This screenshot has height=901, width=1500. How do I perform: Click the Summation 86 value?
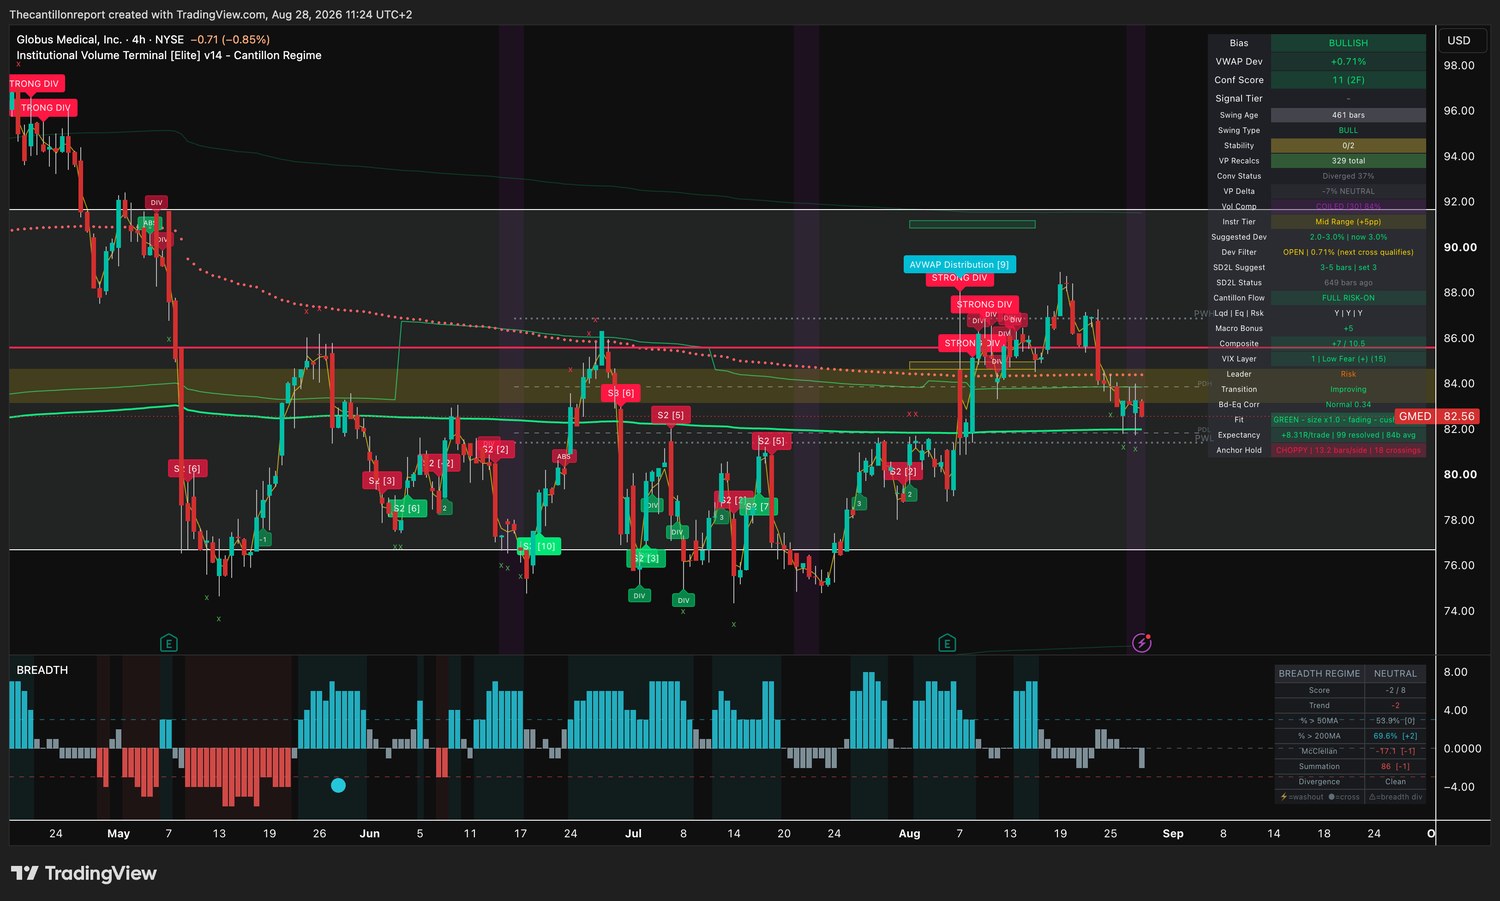pyautogui.click(x=1395, y=766)
